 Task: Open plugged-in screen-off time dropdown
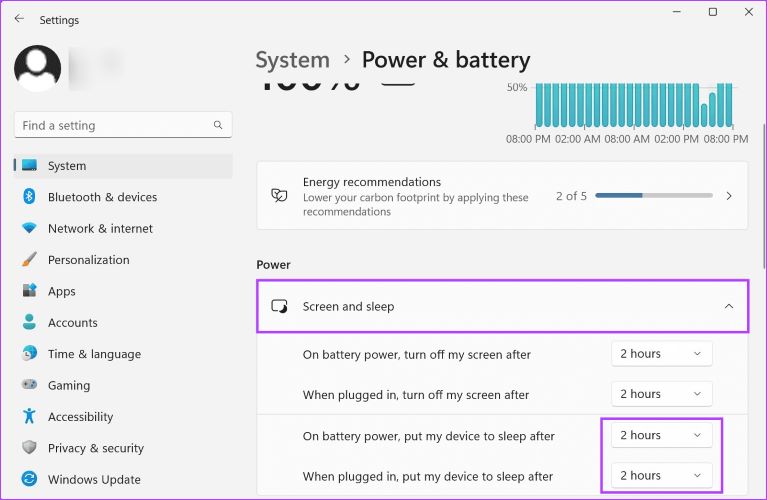coord(661,394)
